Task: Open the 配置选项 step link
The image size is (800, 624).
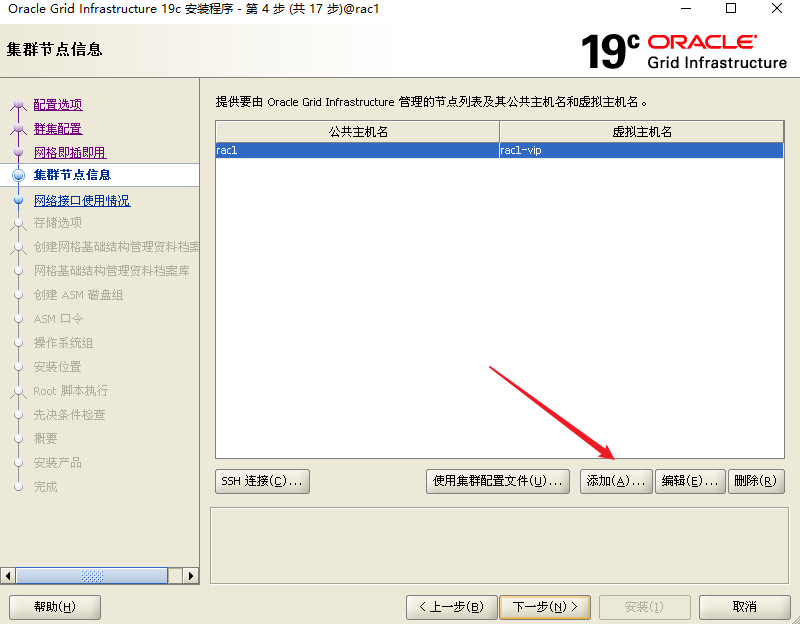Action: [58, 105]
